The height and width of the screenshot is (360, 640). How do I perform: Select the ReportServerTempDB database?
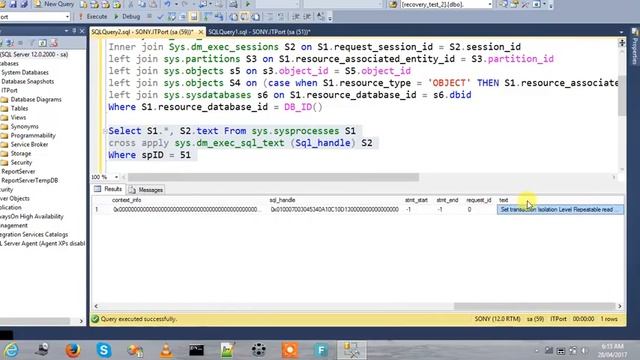[29, 180]
